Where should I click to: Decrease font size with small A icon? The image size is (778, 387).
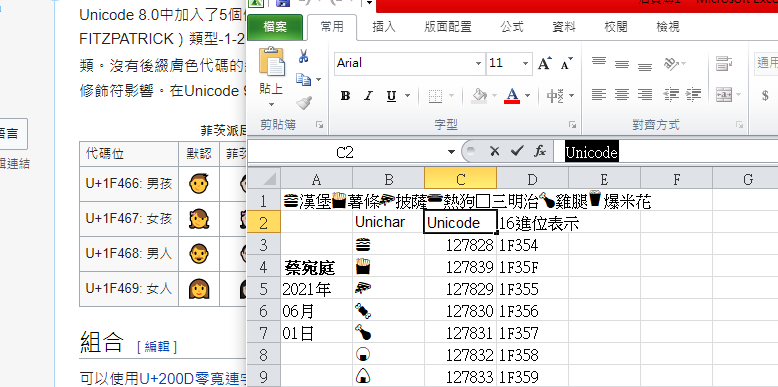pos(566,64)
